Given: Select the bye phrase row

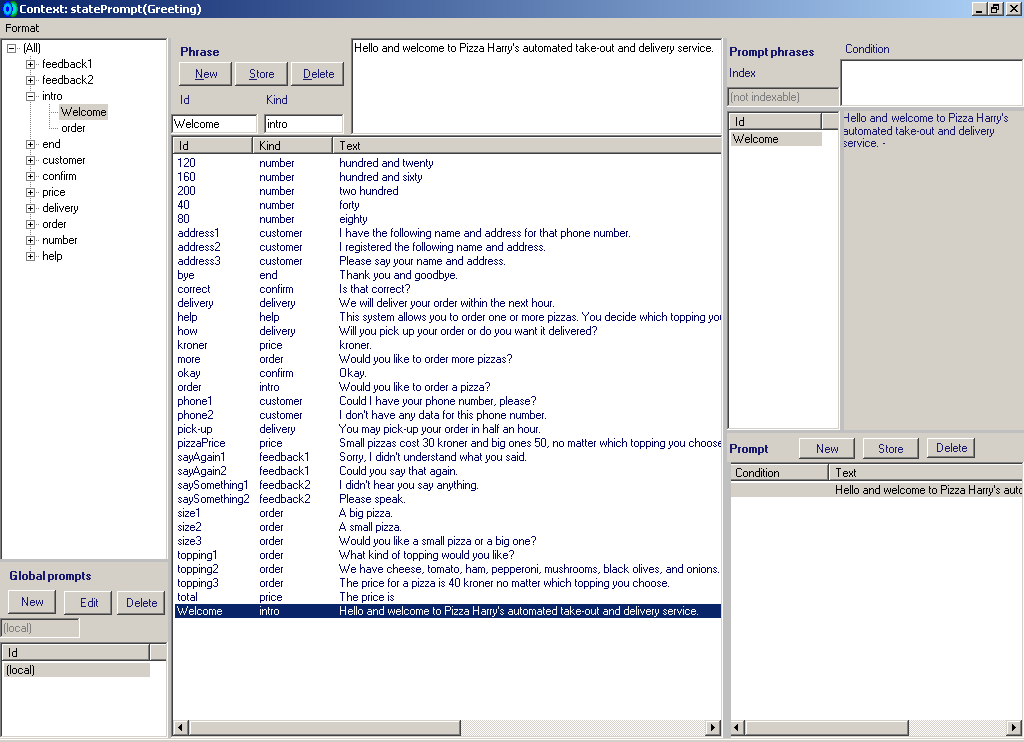Looking at the screenshot, I should 448,275.
